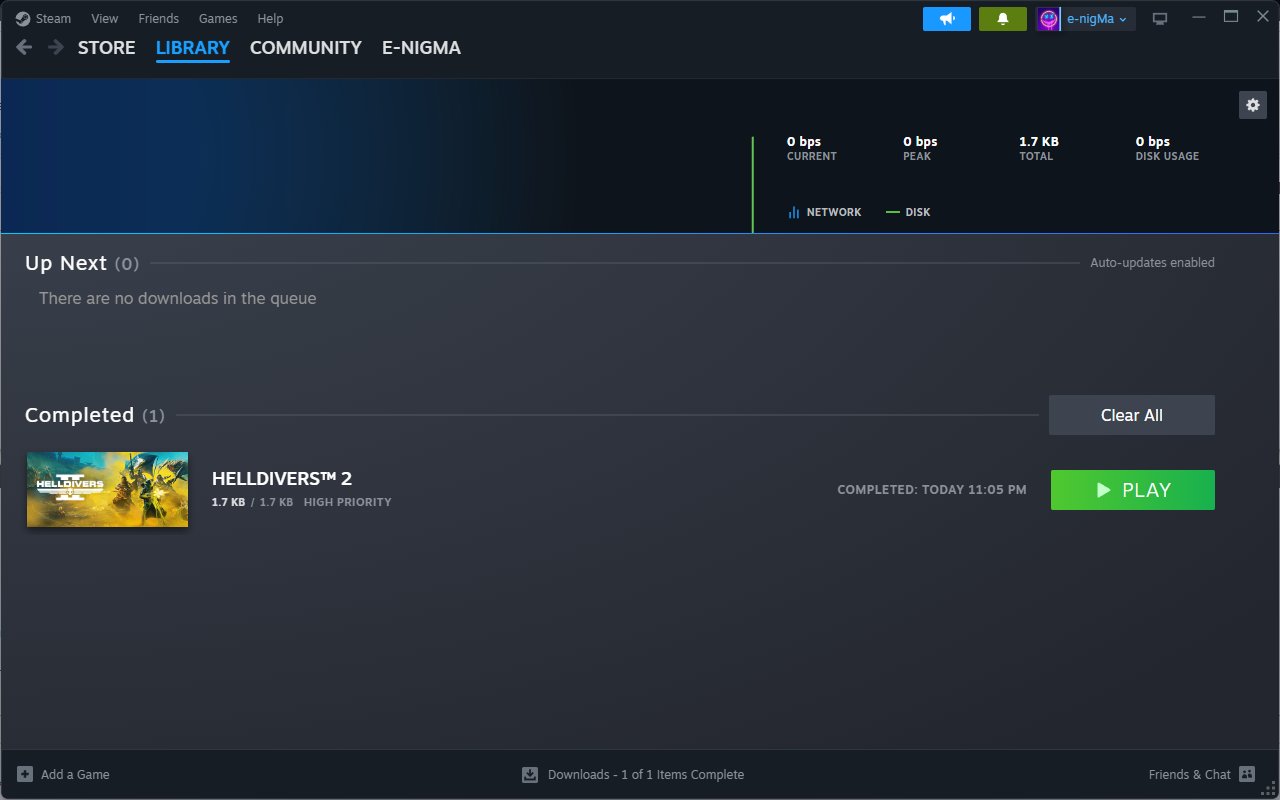Open the Friends menu

click(x=158, y=18)
